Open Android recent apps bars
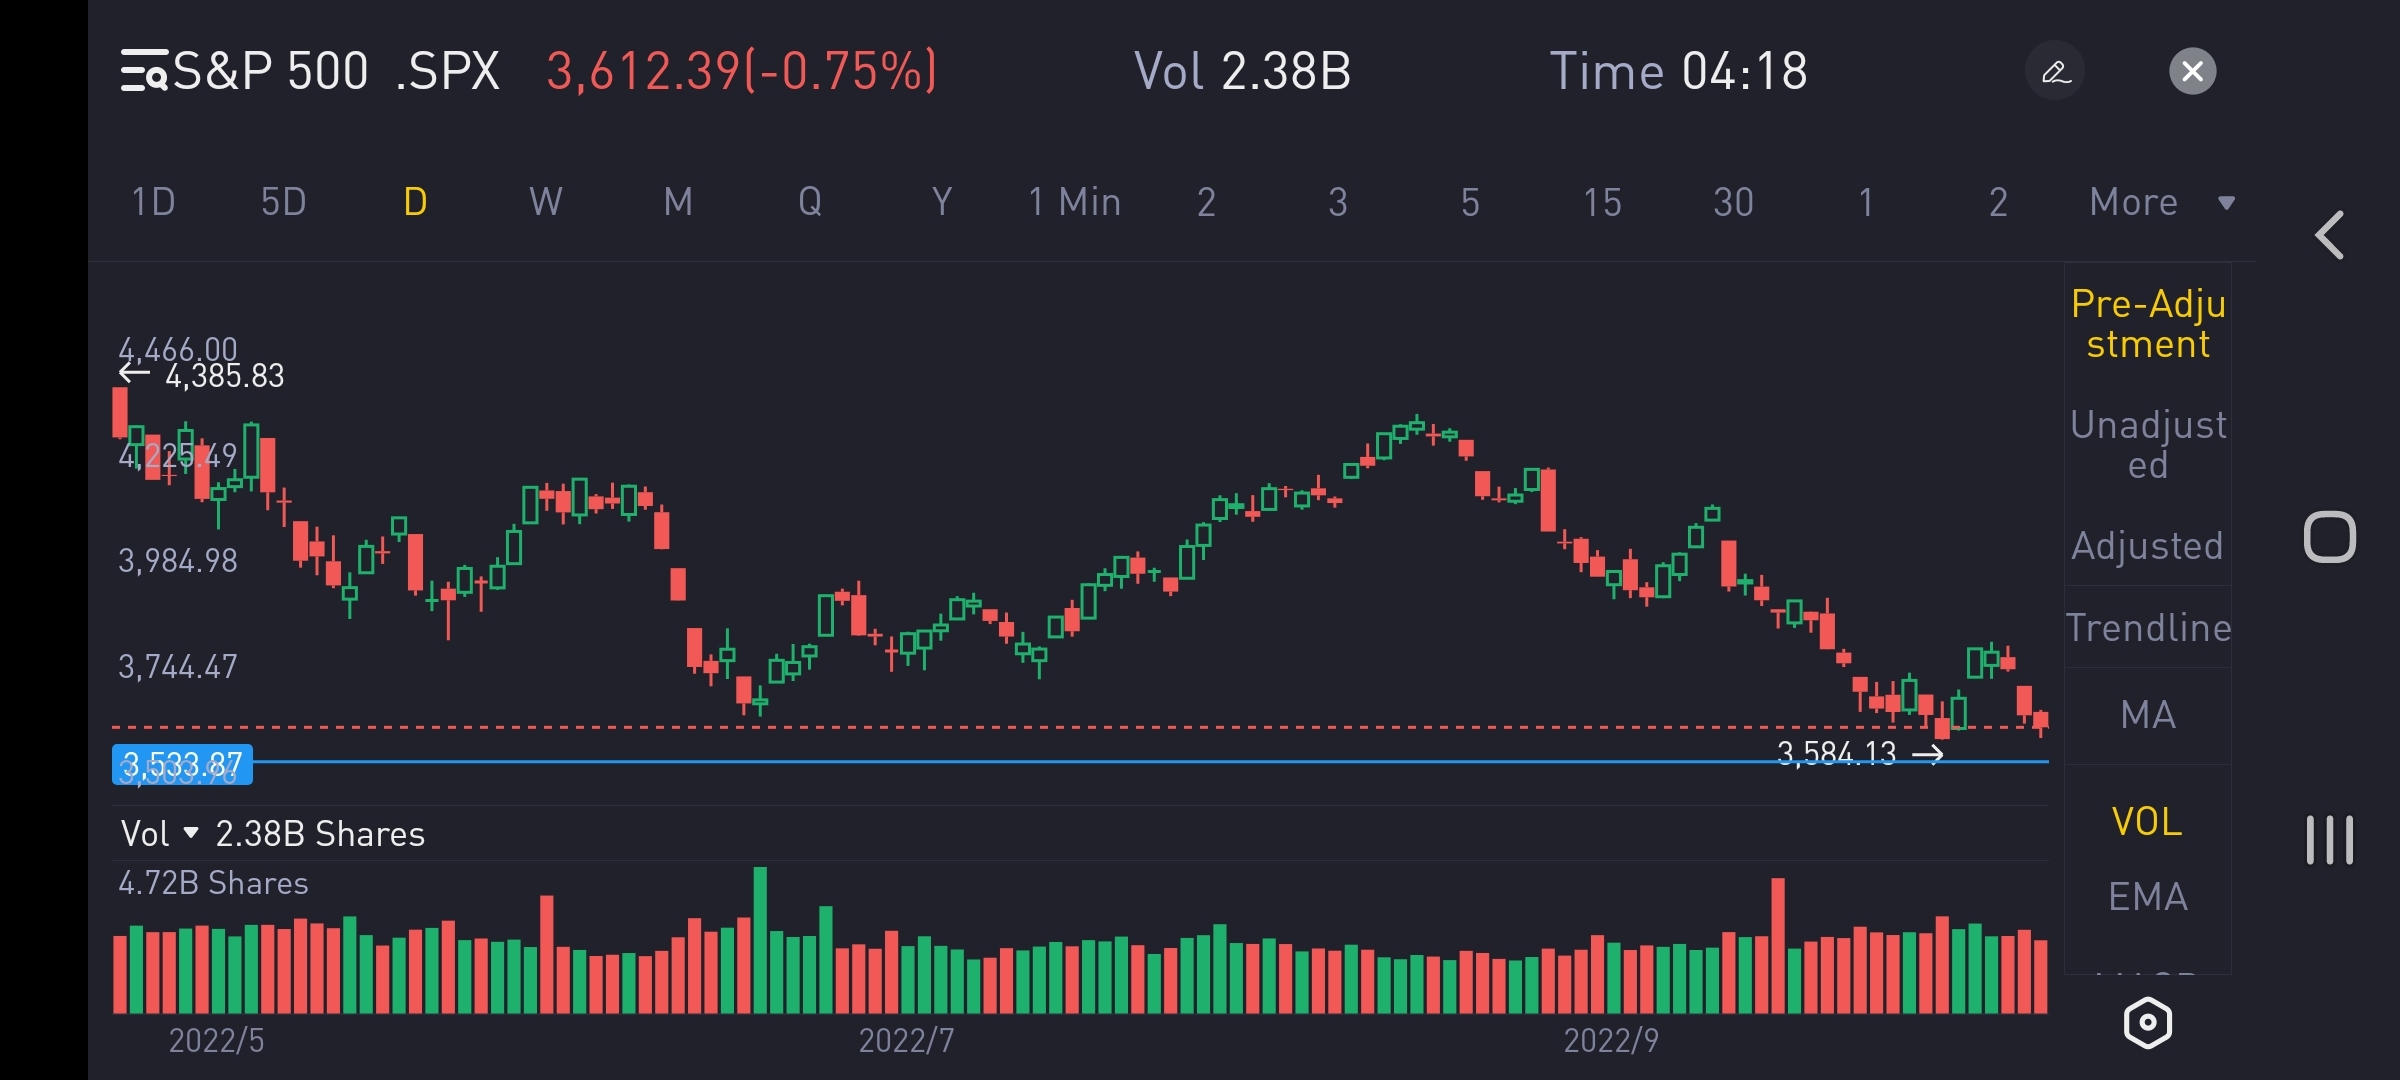 click(2329, 840)
